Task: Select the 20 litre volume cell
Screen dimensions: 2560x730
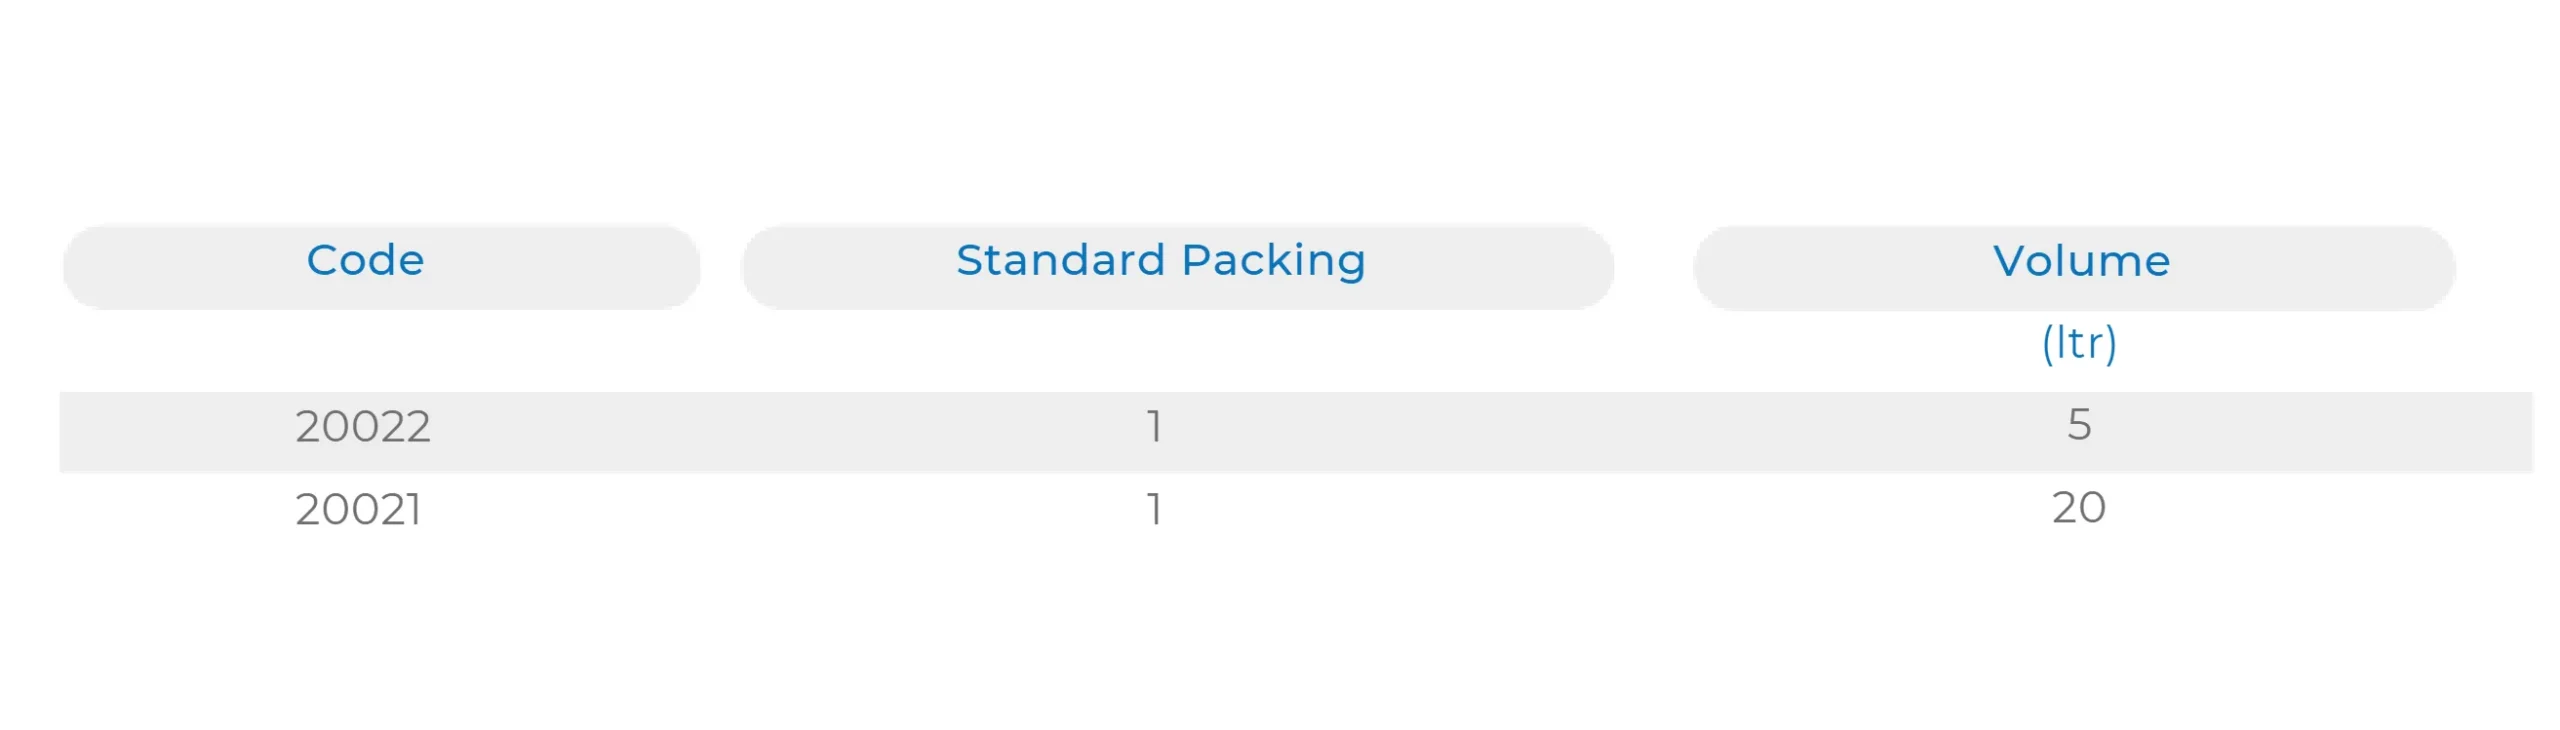Action: point(2079,508)
